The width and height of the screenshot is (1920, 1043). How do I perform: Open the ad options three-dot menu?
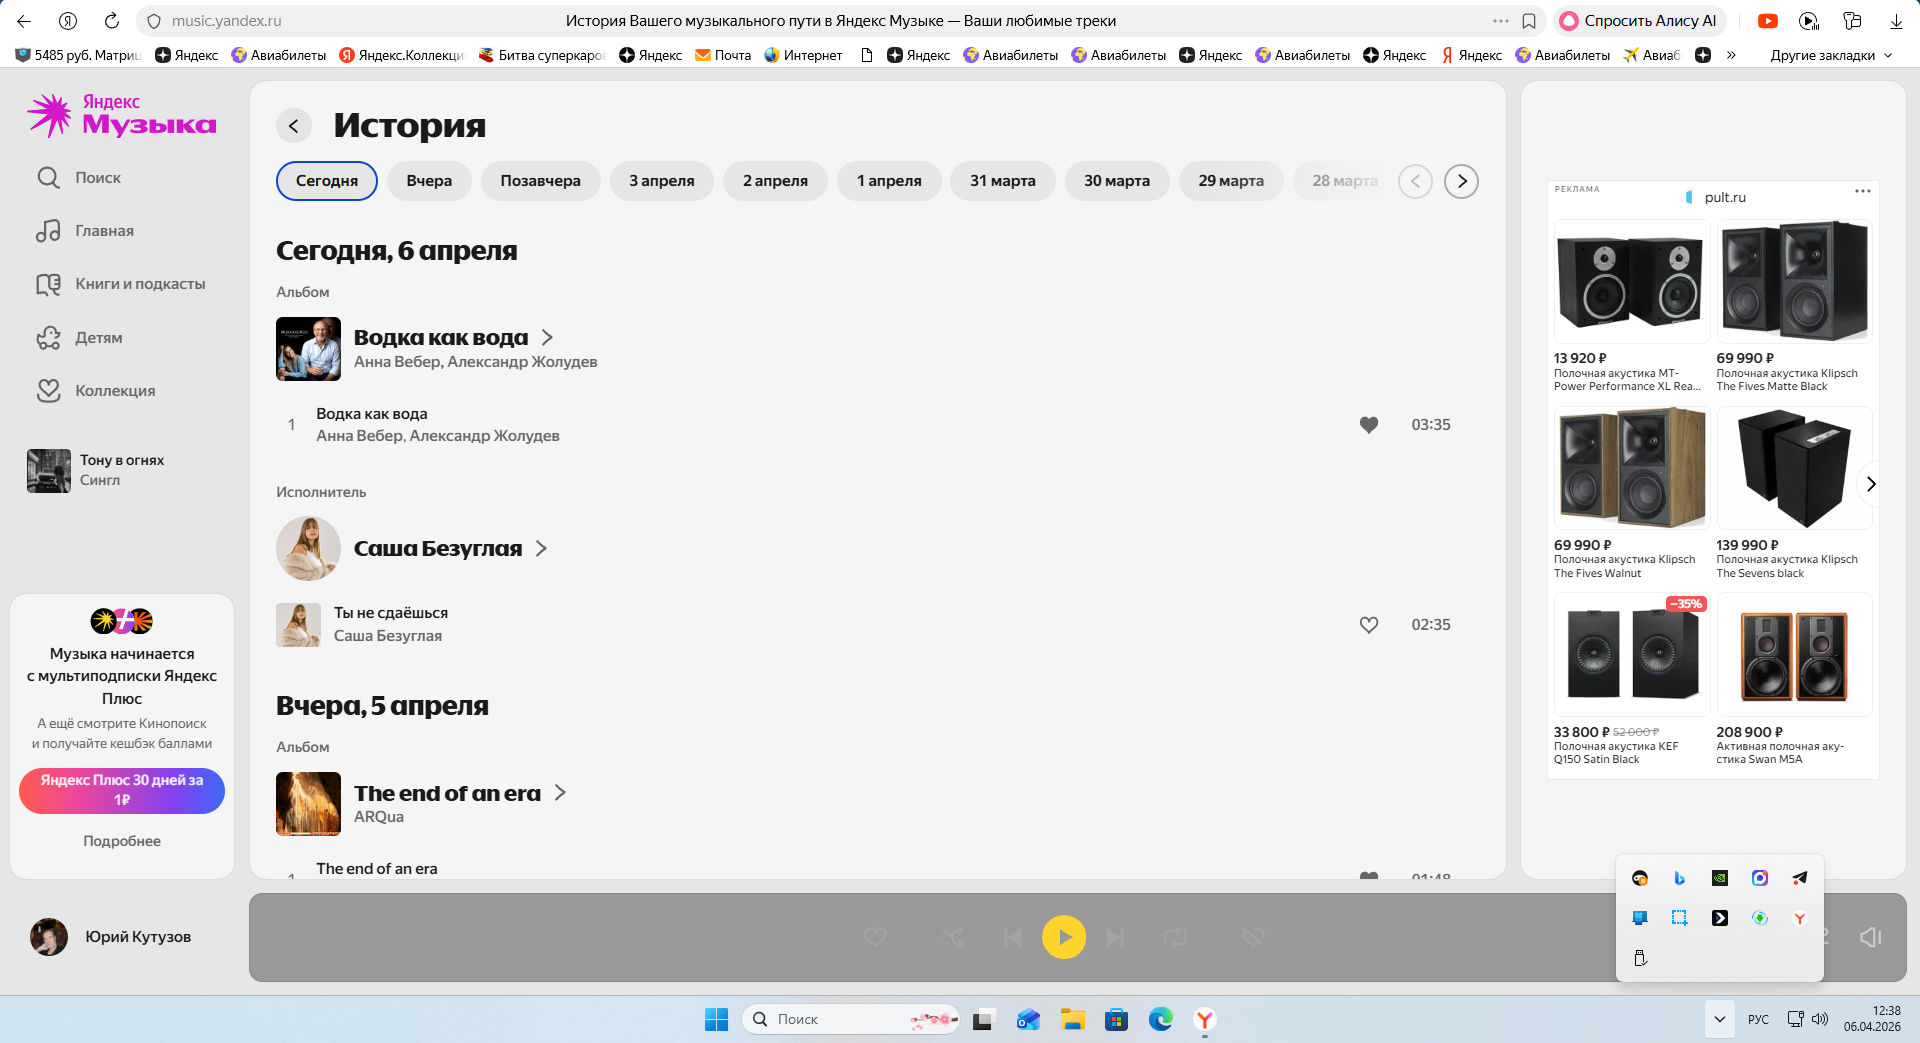(x=1862, y=191)
